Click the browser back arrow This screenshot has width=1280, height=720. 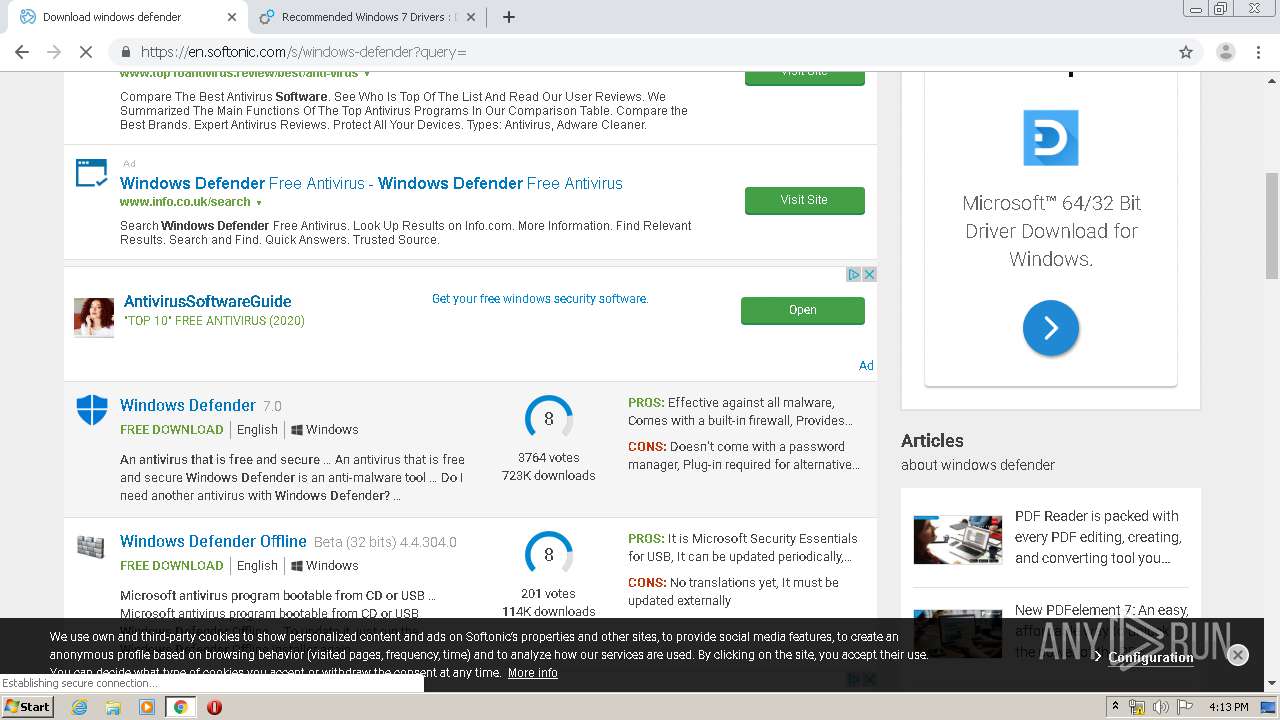coord(22,52)
